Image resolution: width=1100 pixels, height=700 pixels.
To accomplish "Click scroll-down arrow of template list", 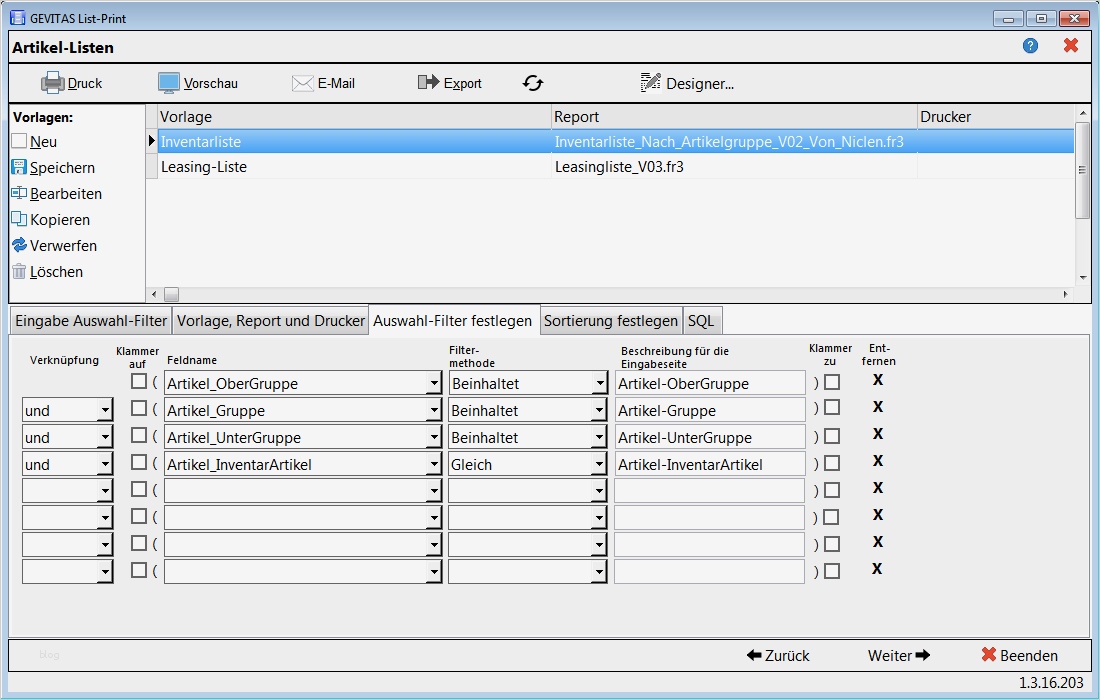I will [1082, 278].
